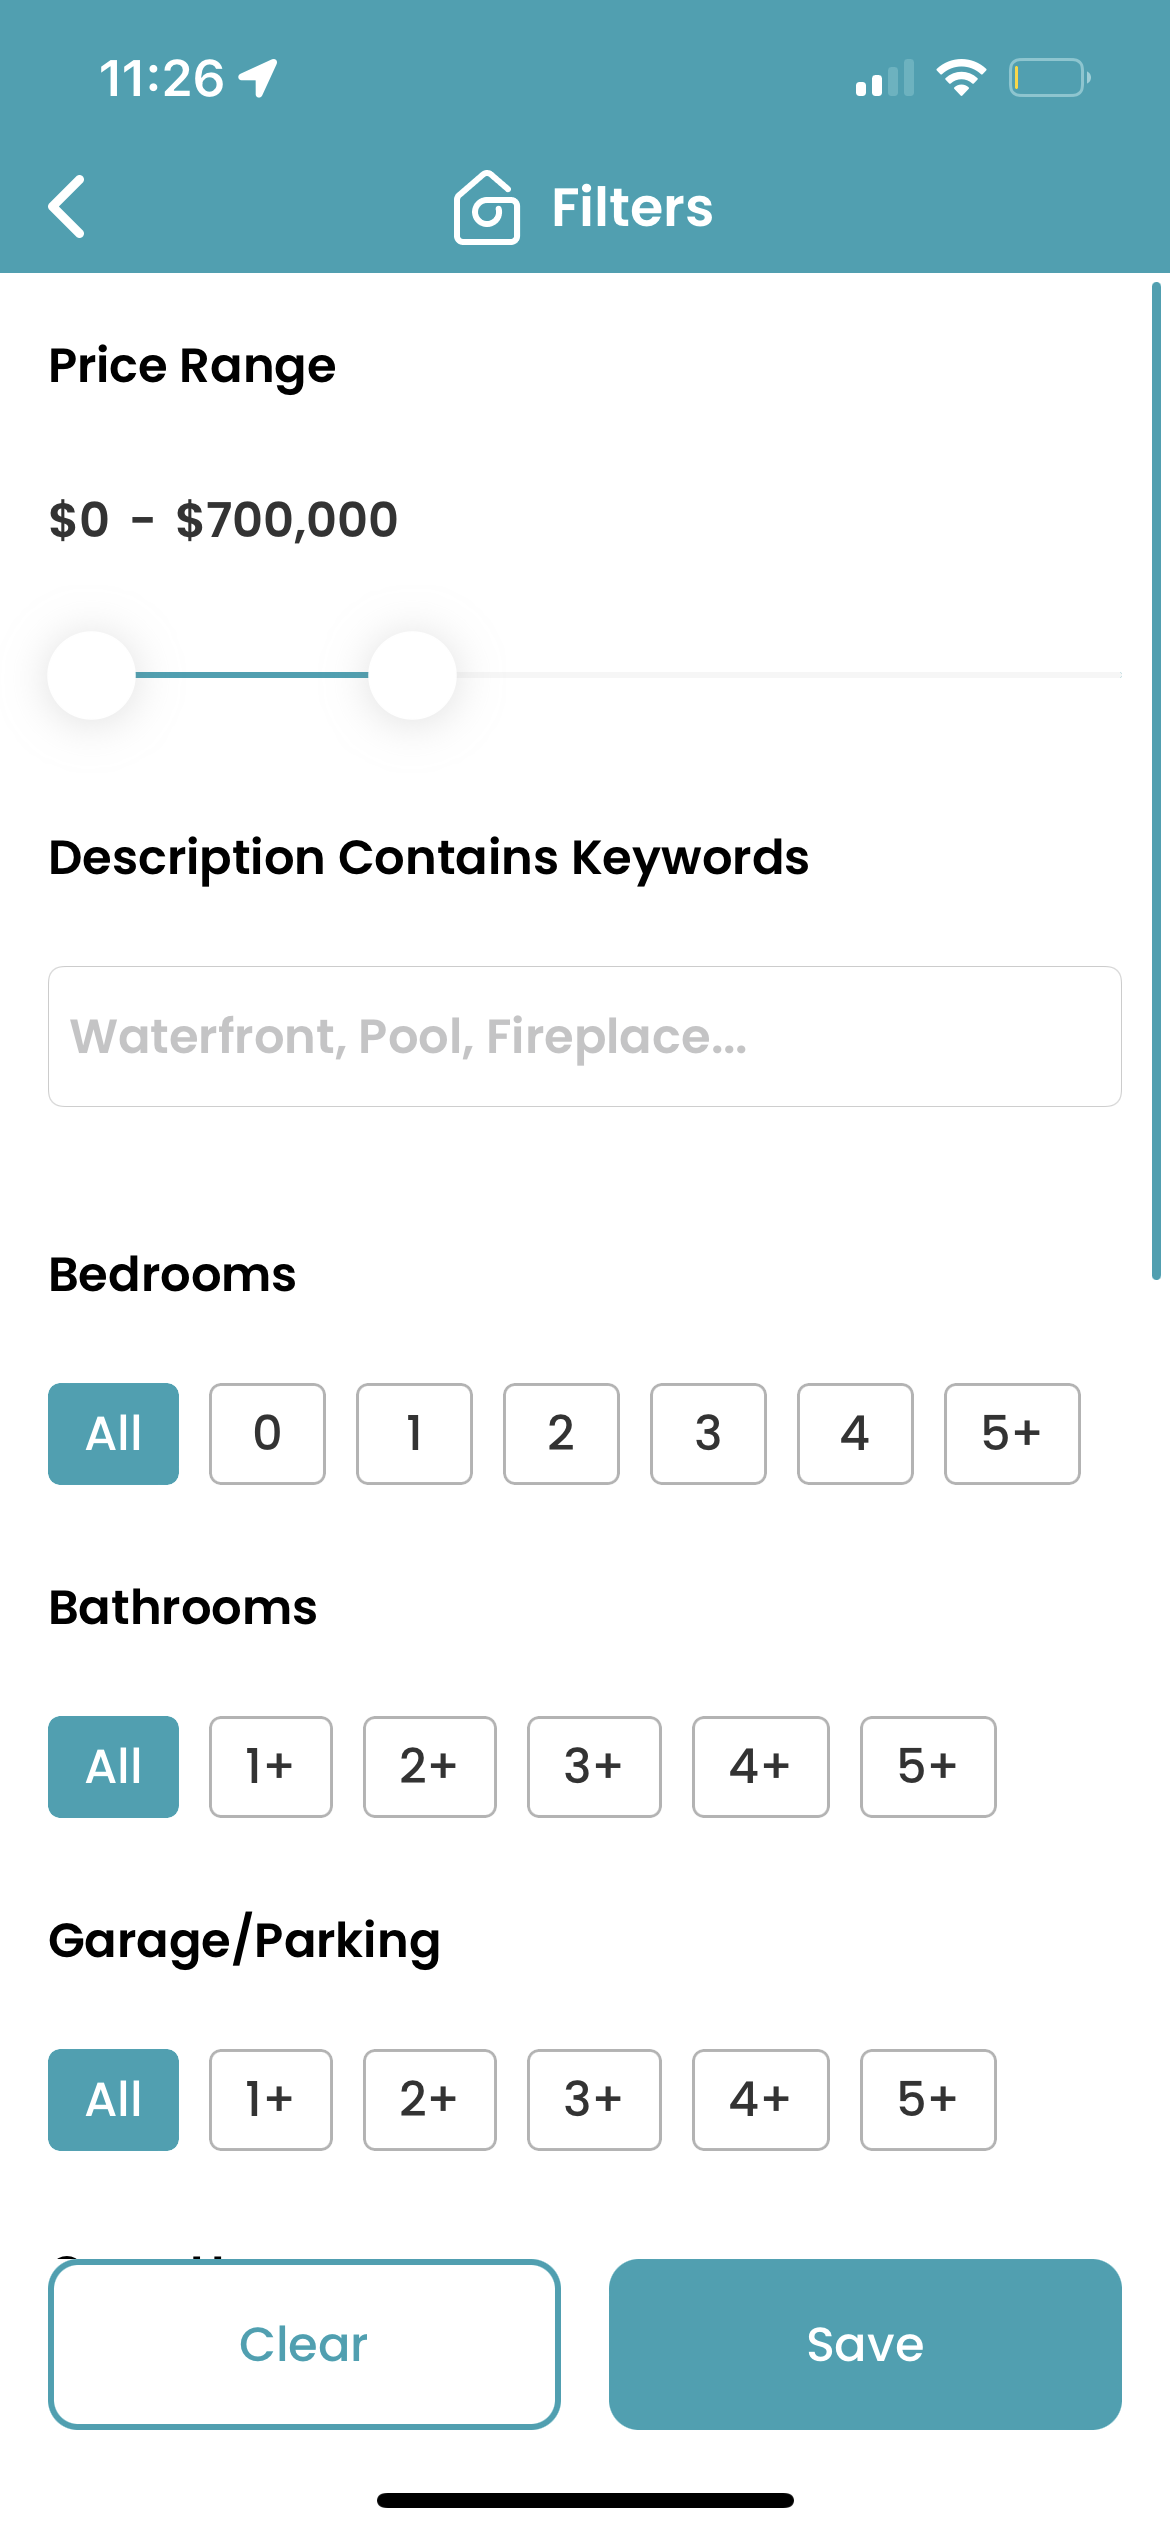Choose 1+ Garage/Parking option

pos(271,2100)
